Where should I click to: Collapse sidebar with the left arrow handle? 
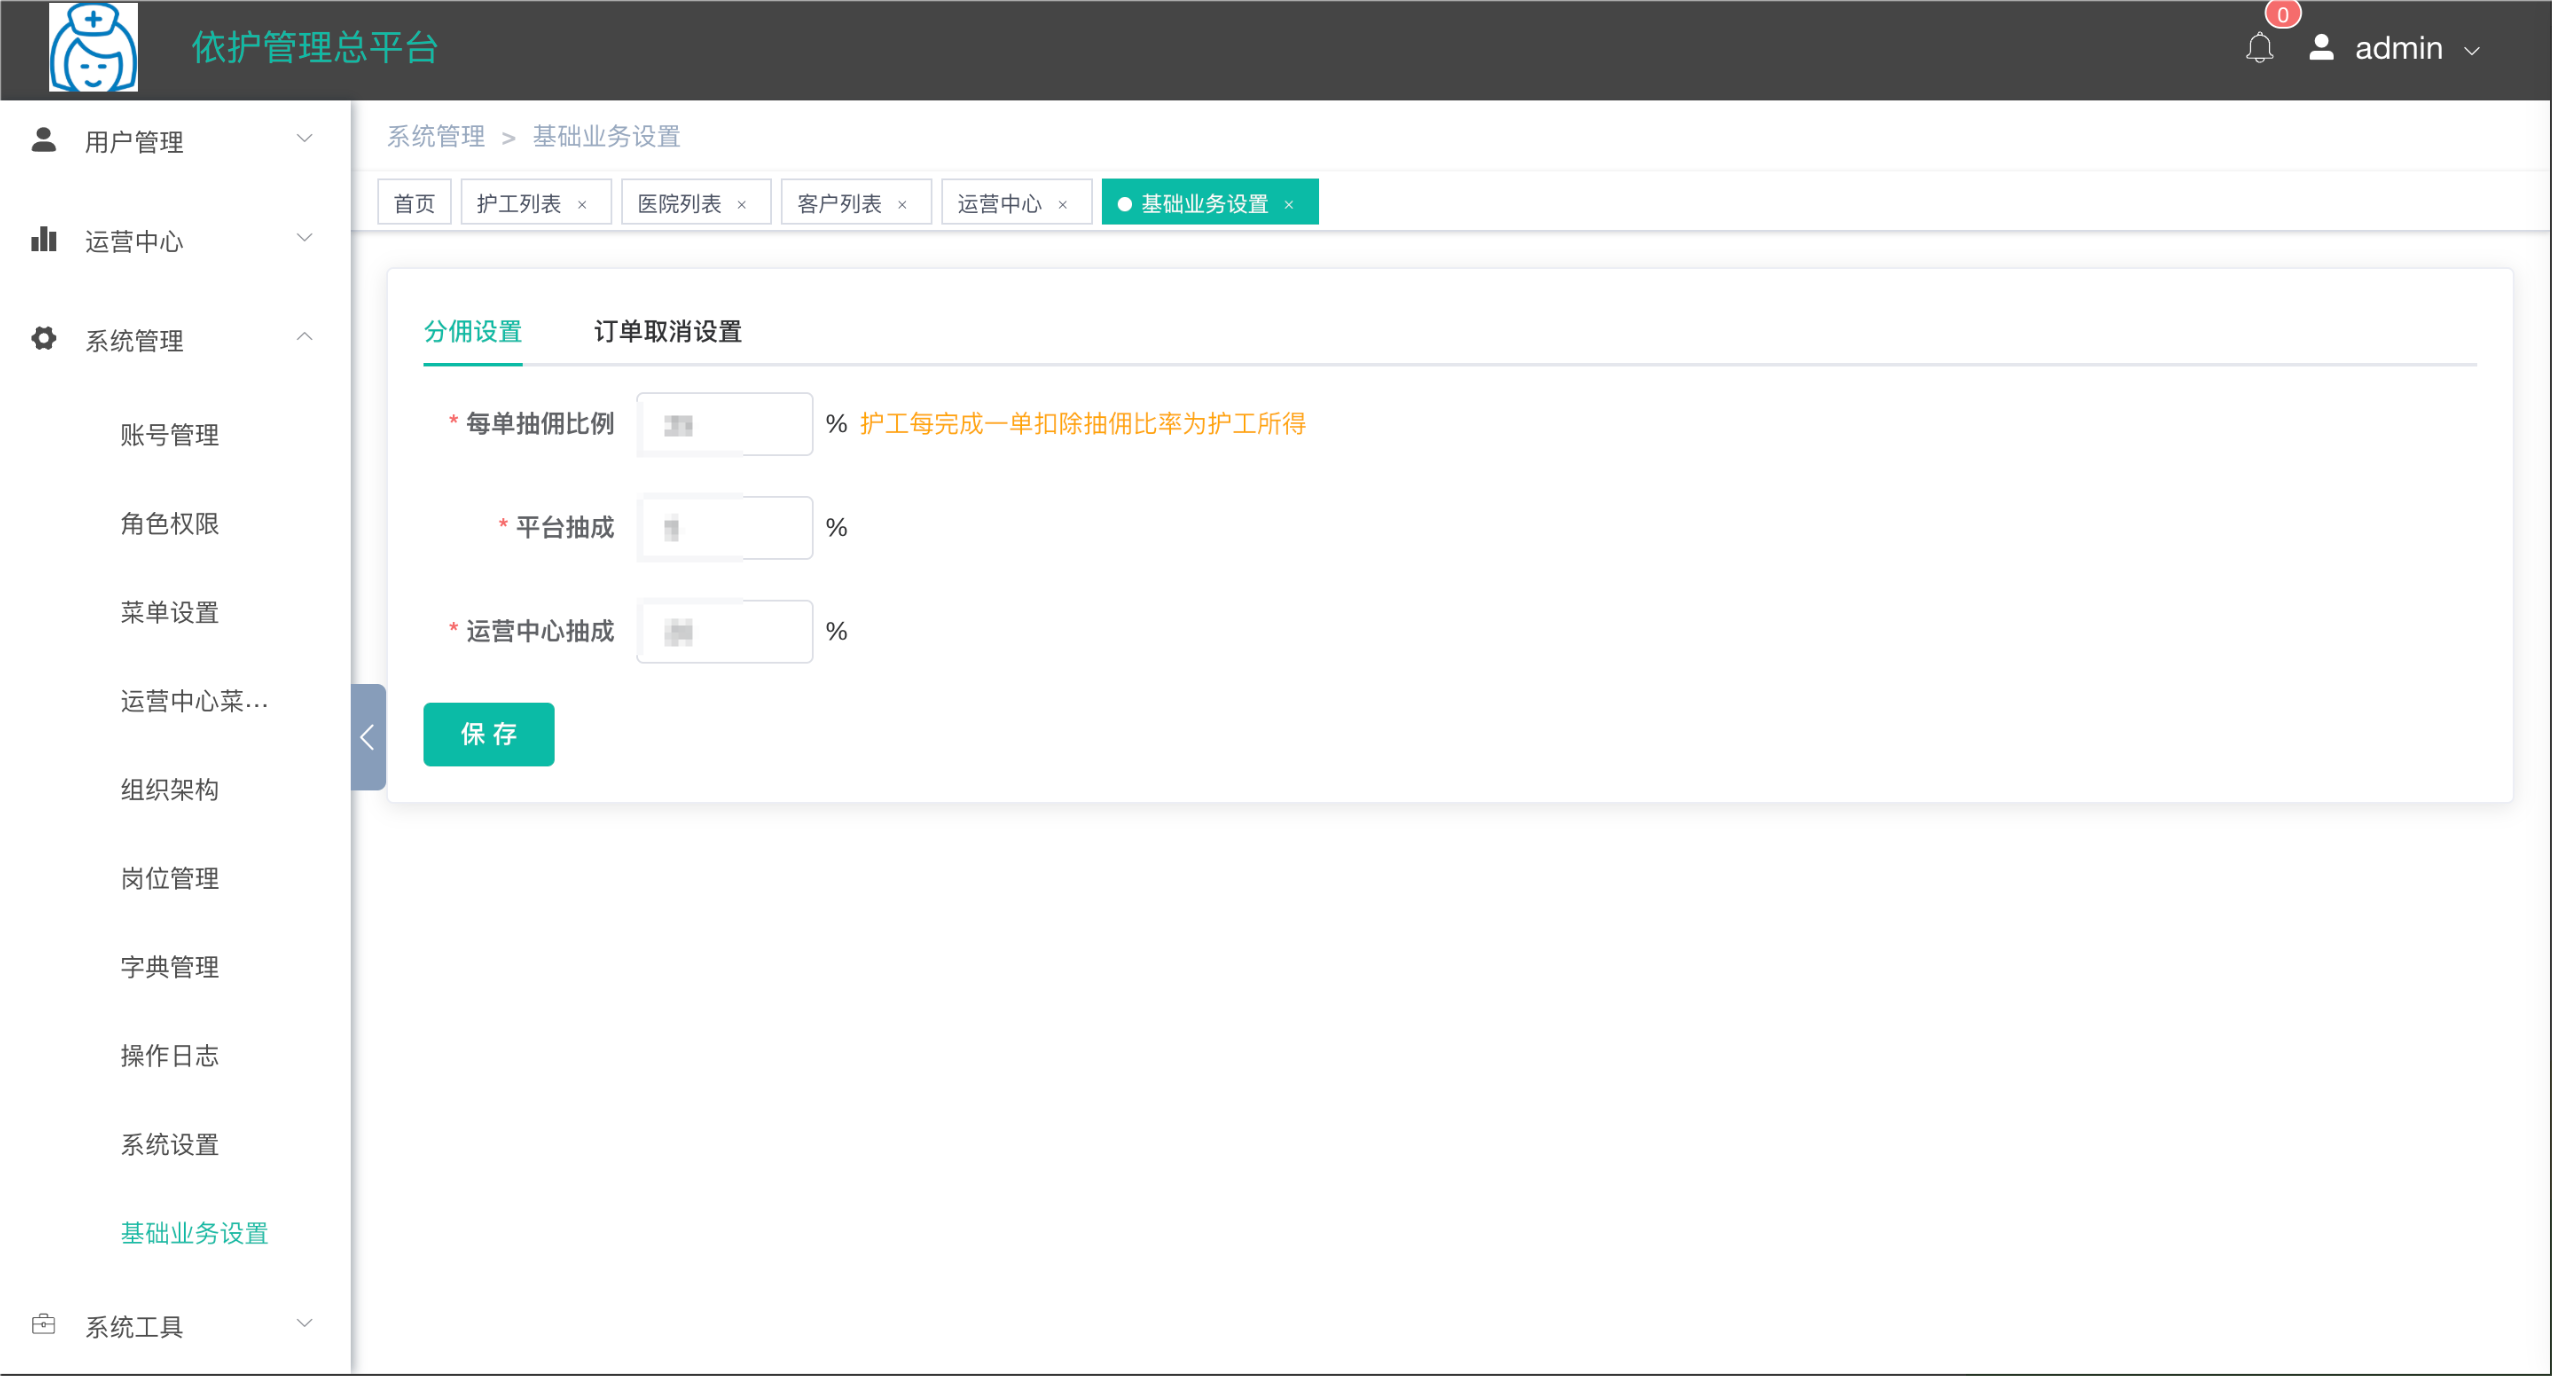click(368, 737)
